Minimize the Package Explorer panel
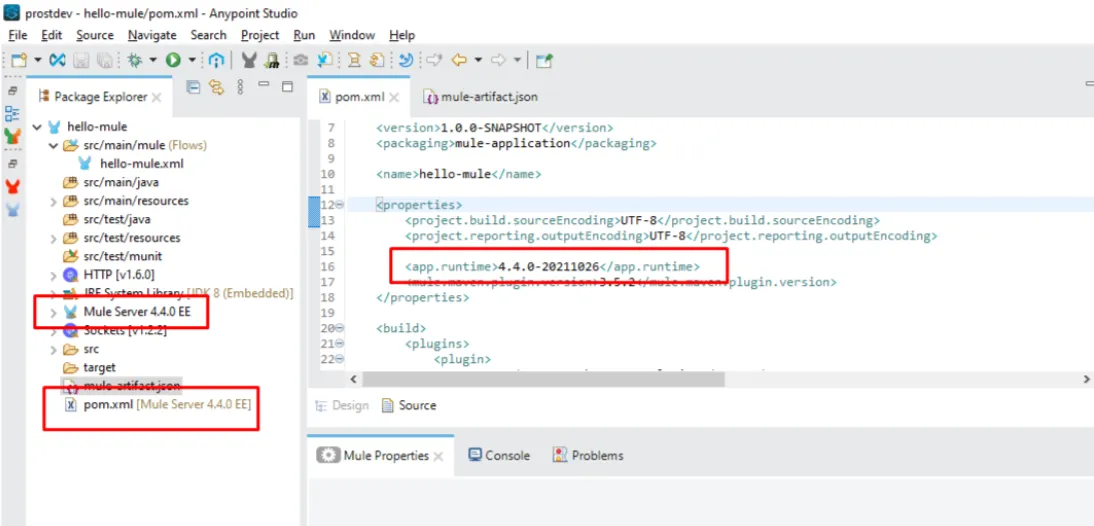 click(263, 84)
